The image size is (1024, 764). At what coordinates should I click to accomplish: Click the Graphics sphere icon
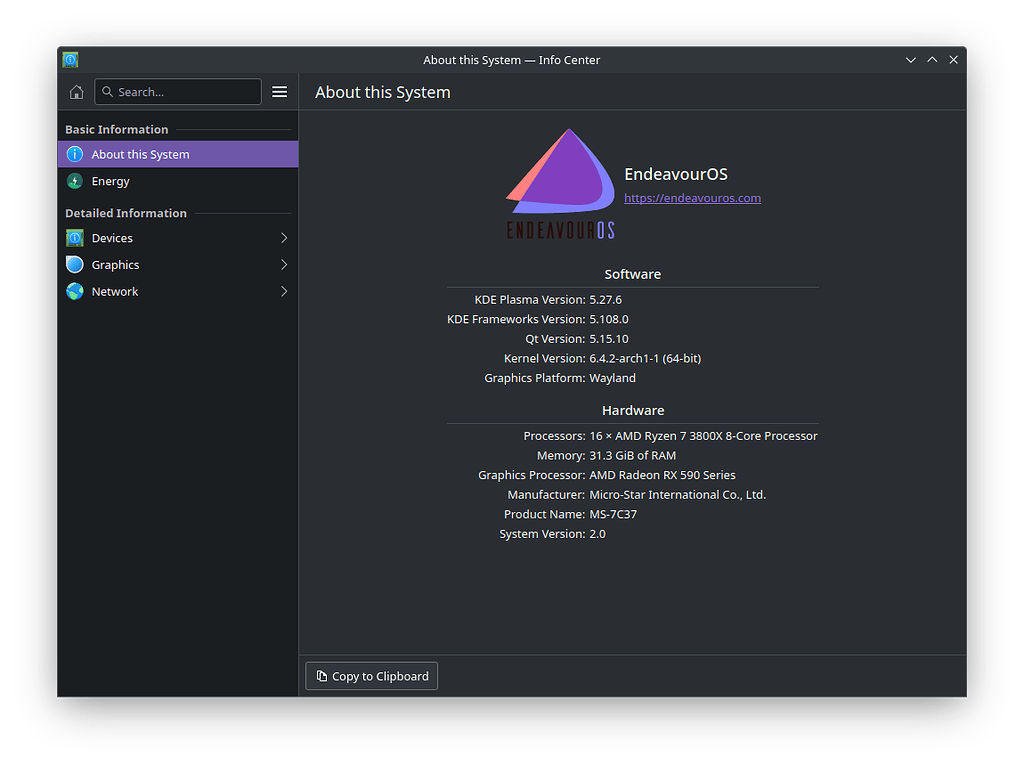pyautogui.click(x=77, y=264)
